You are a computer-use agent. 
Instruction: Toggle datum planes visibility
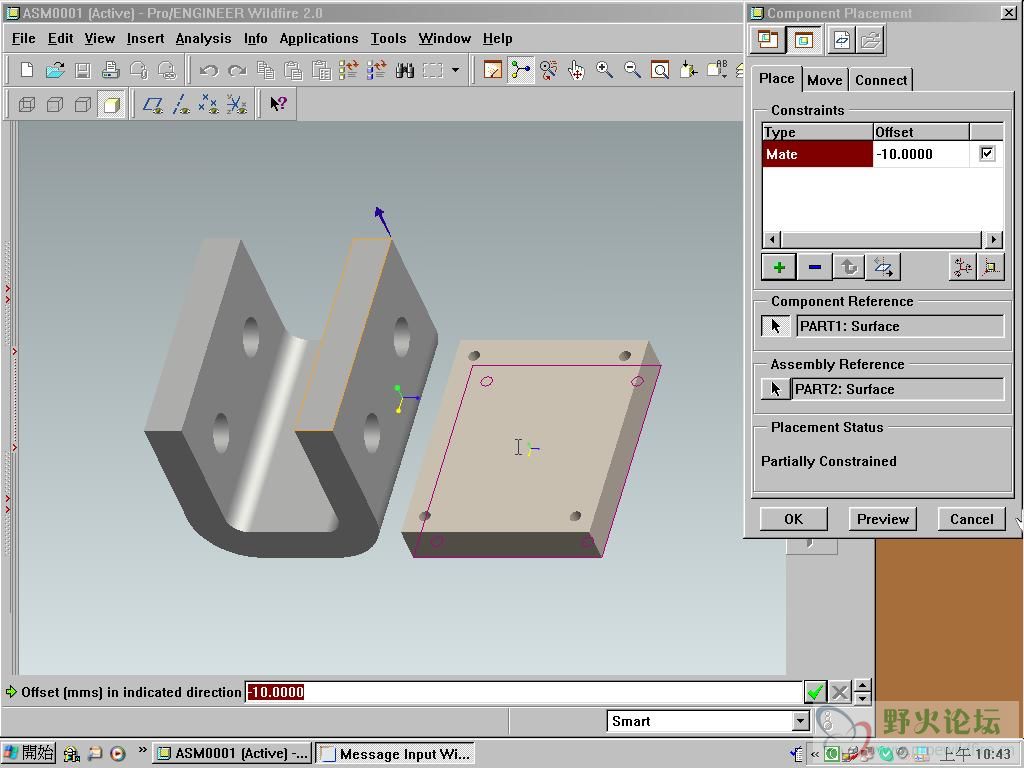coord(153,104)
